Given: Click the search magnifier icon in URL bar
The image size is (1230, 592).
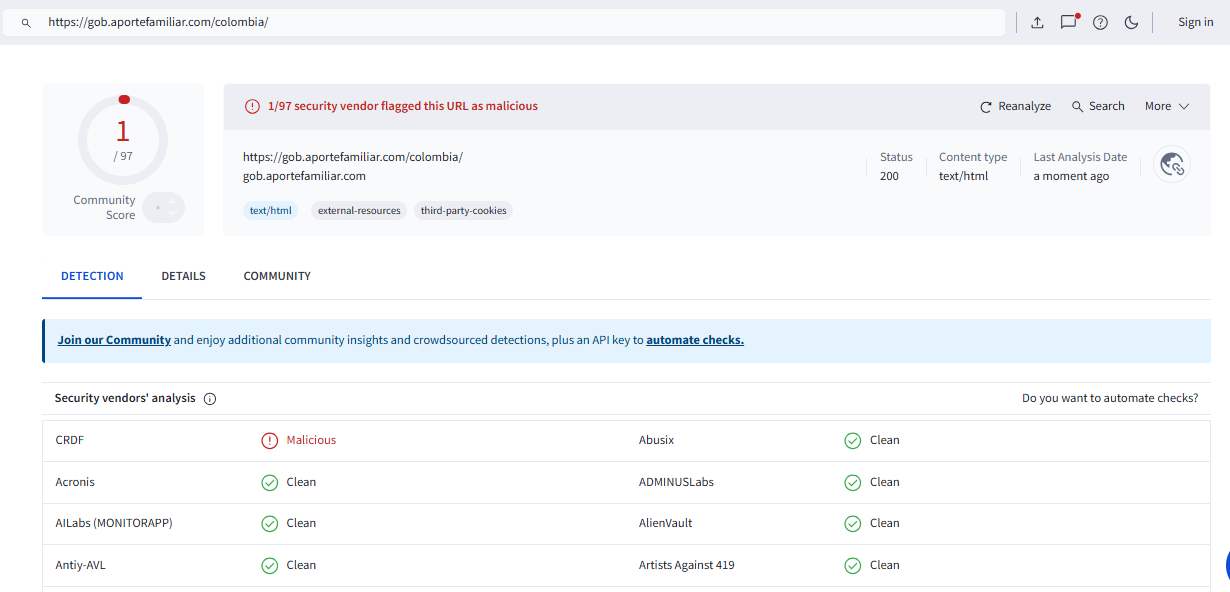Looking at the screenshot, I should pos(26,22).
